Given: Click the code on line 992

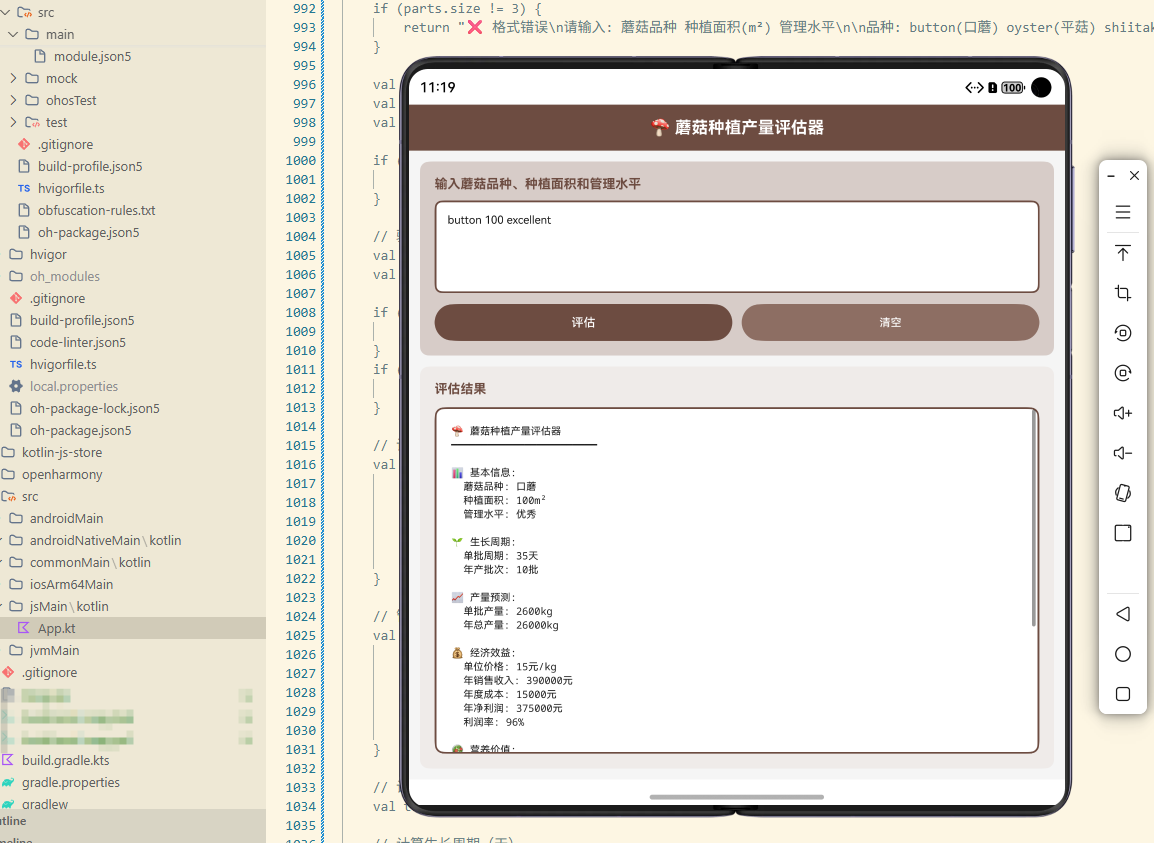Looking at the screenshot, I should [x=457, y=9].
